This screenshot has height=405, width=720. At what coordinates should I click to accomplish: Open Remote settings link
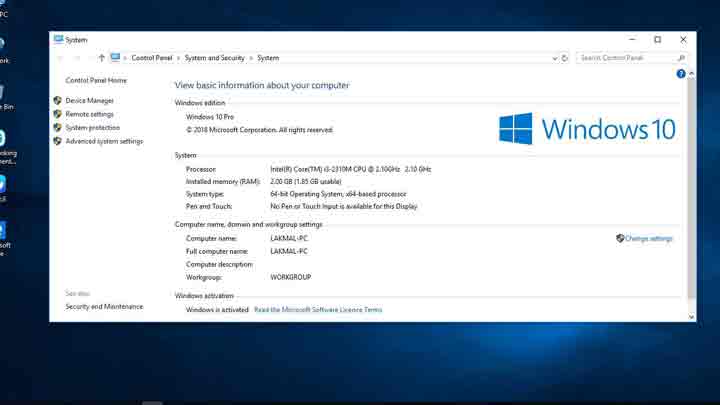click(90, 114)
